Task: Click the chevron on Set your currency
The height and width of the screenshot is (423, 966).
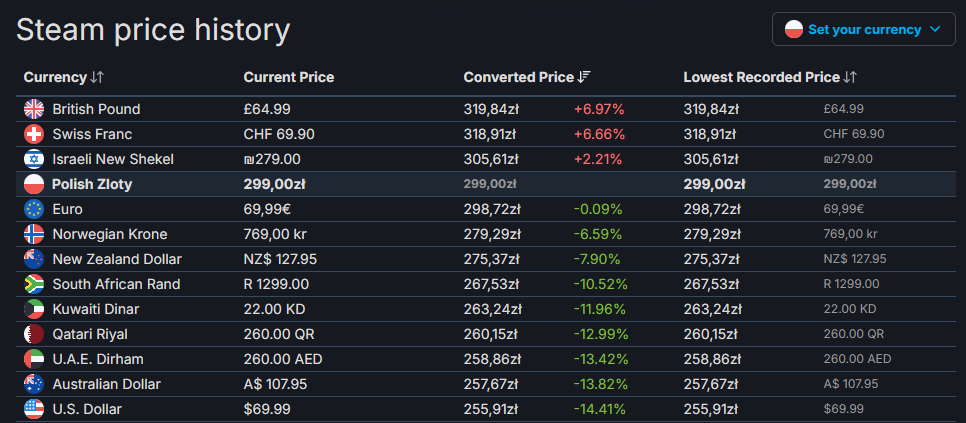Action: pos(935,30)
